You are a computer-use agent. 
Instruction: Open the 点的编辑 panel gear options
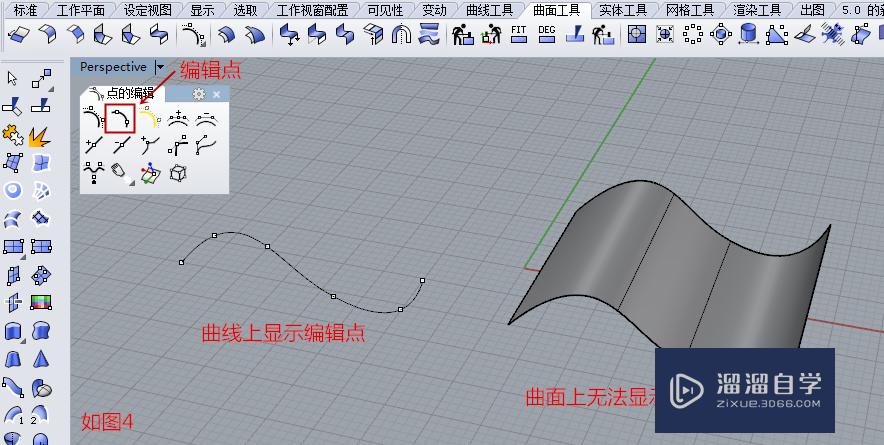pyautogui.click(x=198, y=94)
